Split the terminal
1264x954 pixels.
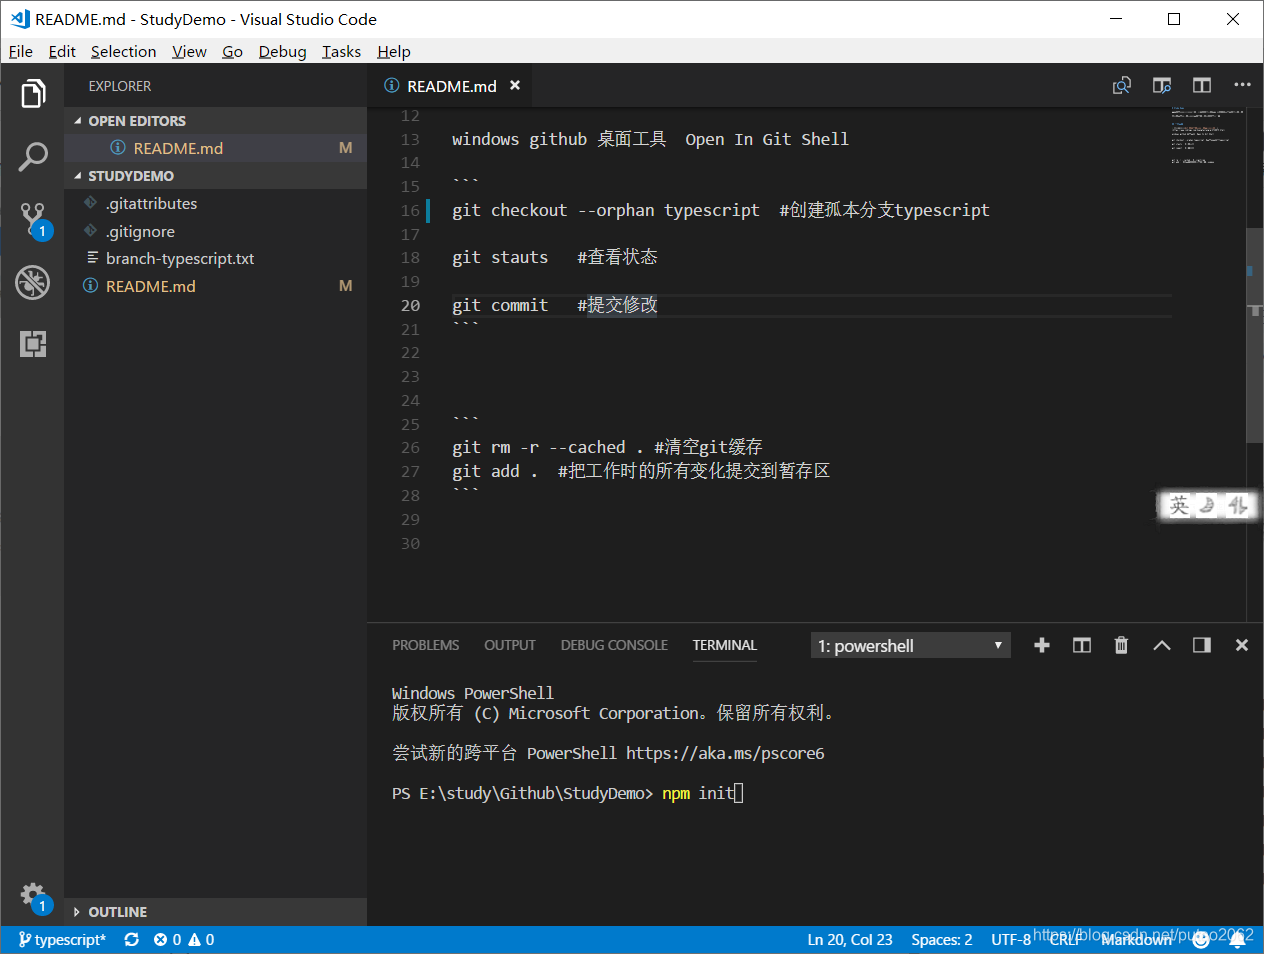coord(1082,645)
